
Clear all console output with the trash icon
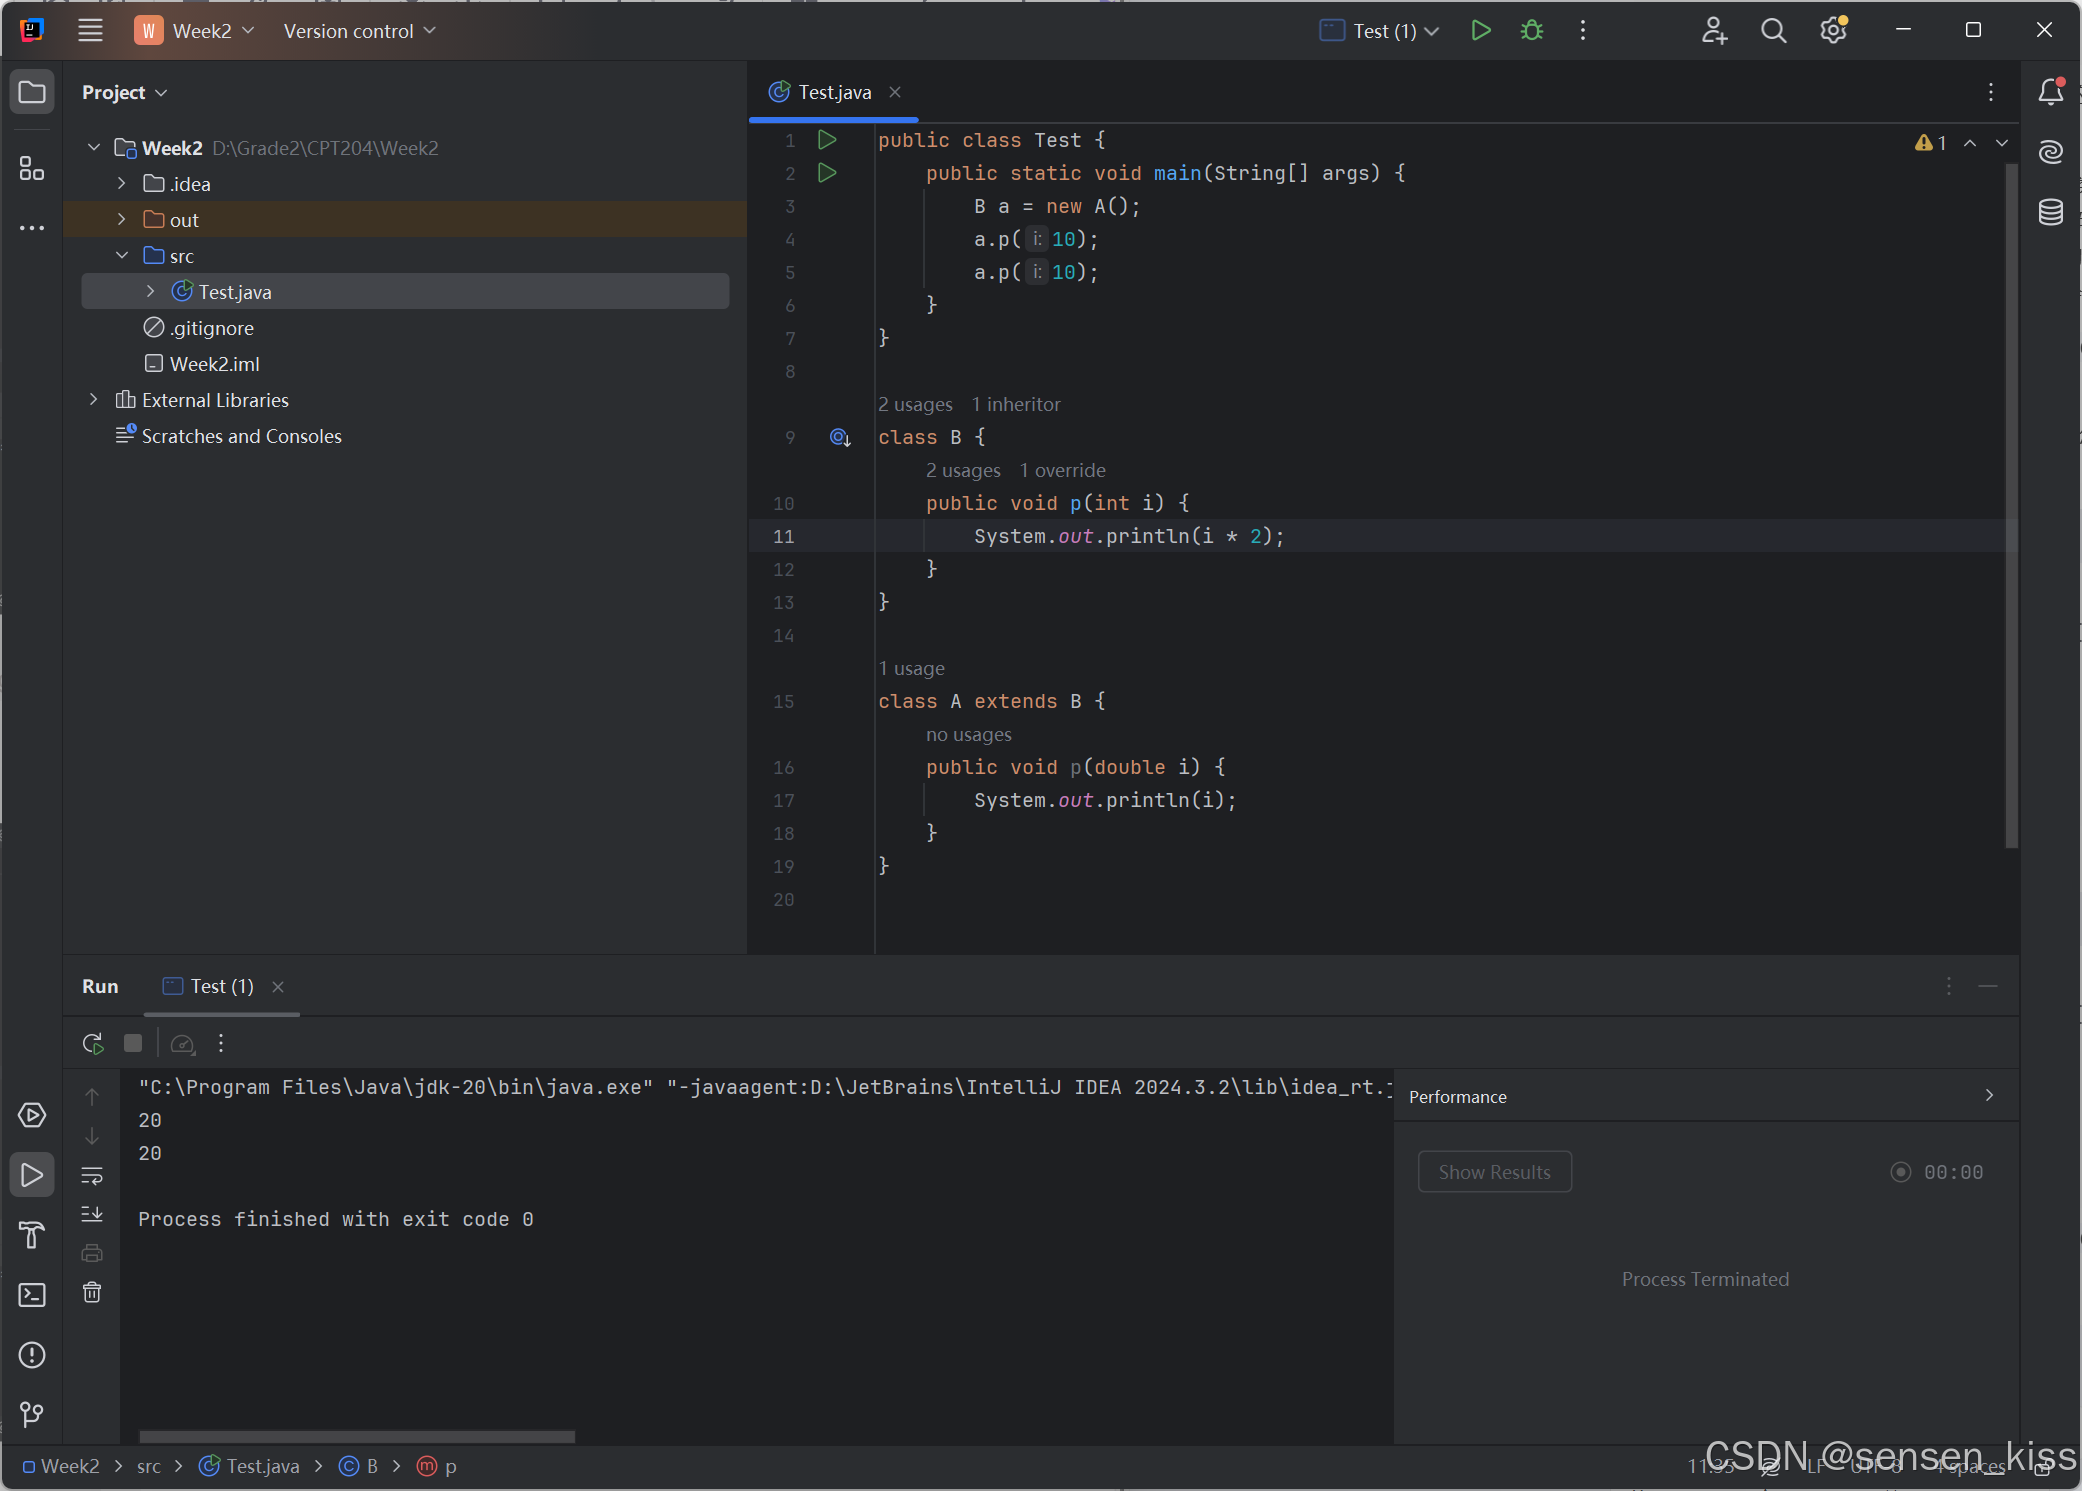click(92, 1292)
